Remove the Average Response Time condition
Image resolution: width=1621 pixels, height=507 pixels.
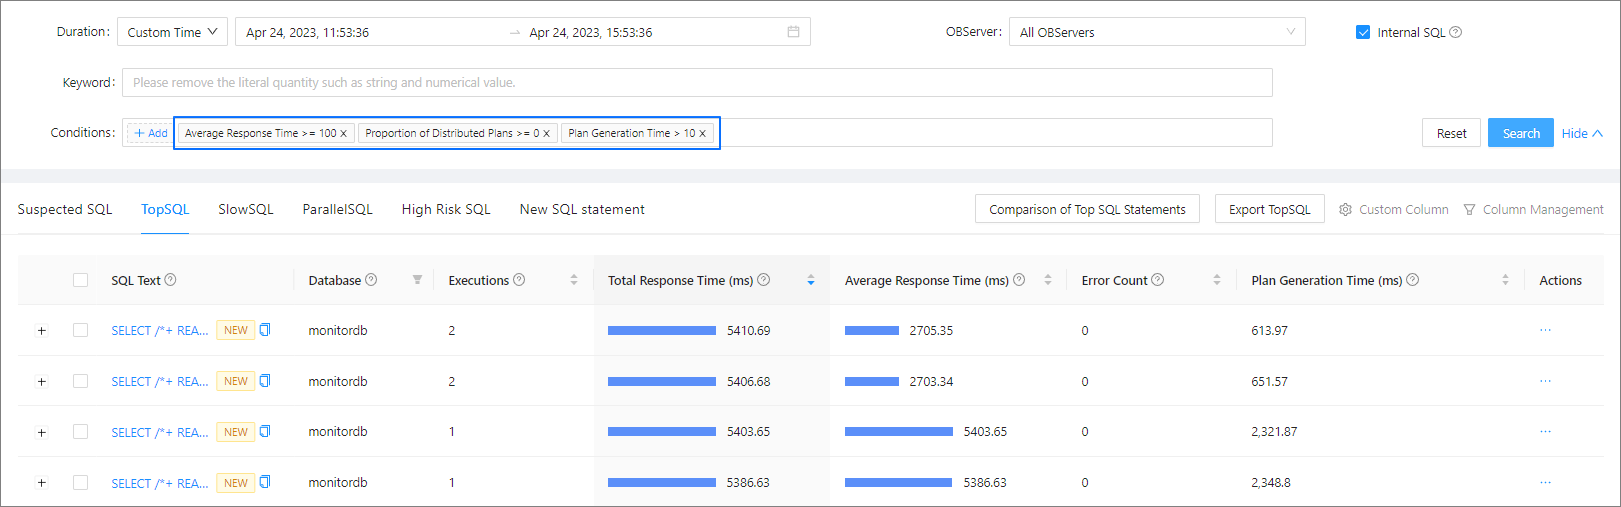tap(344, 133)
